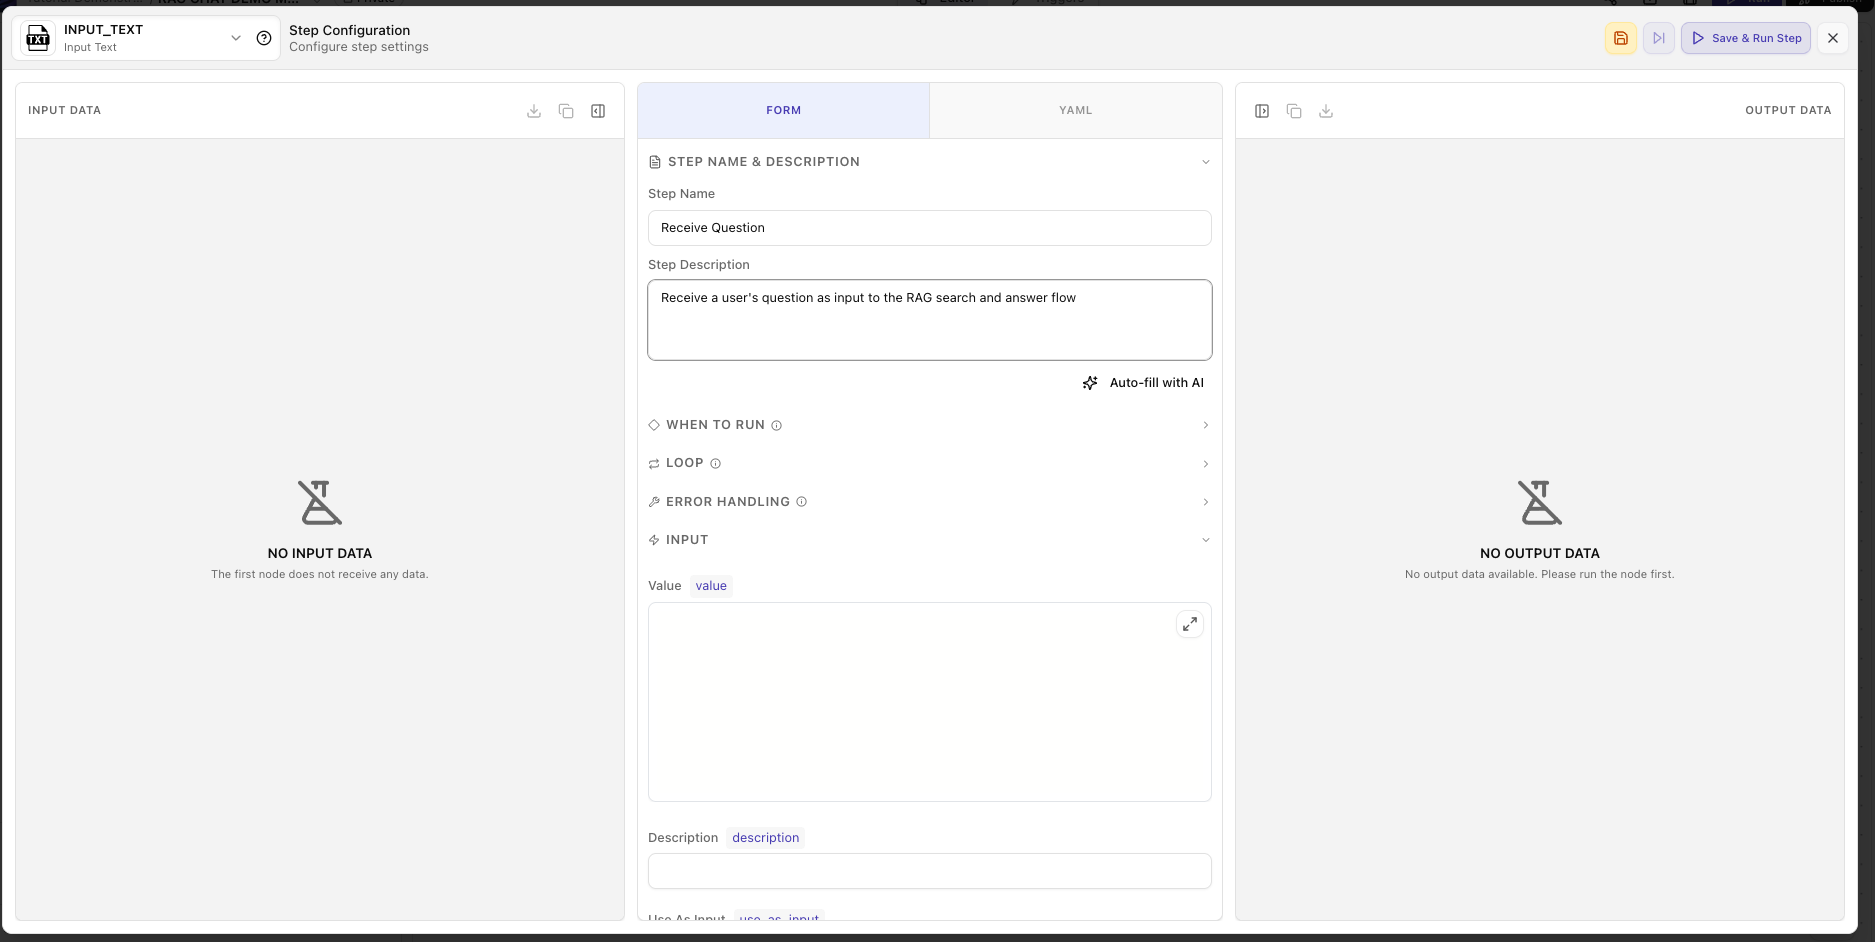Click the Loop repeat icon
The image size is (1875, 942).
(654, 464)
